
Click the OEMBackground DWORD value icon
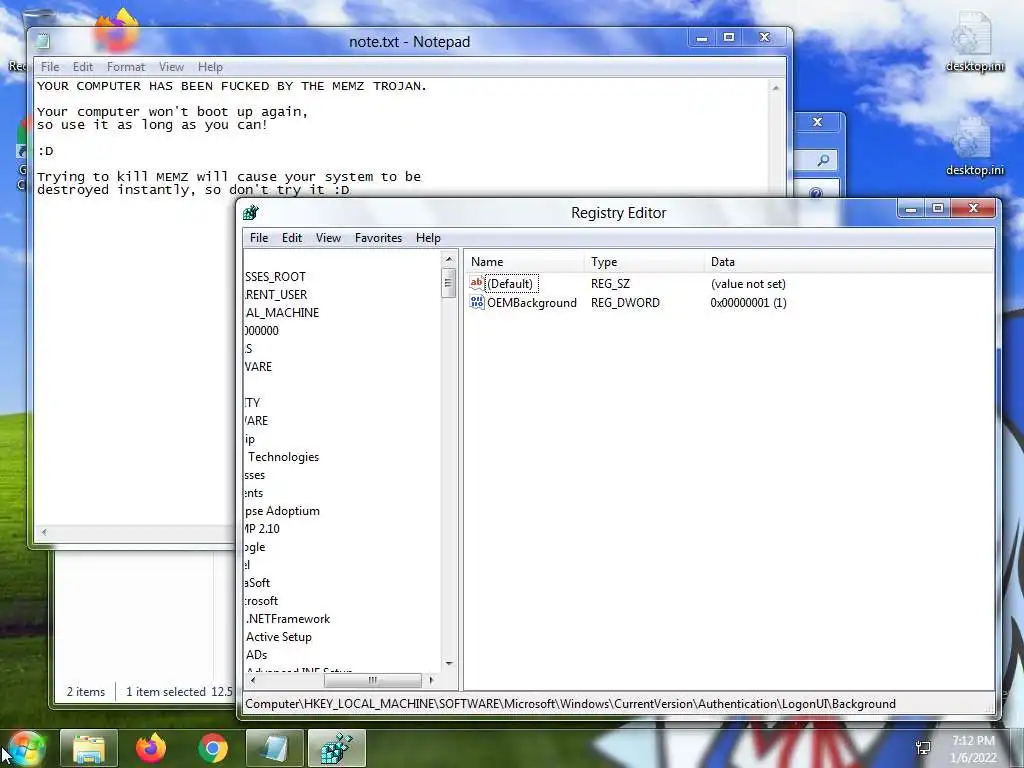pyautogui.click(x=477, y=302)
